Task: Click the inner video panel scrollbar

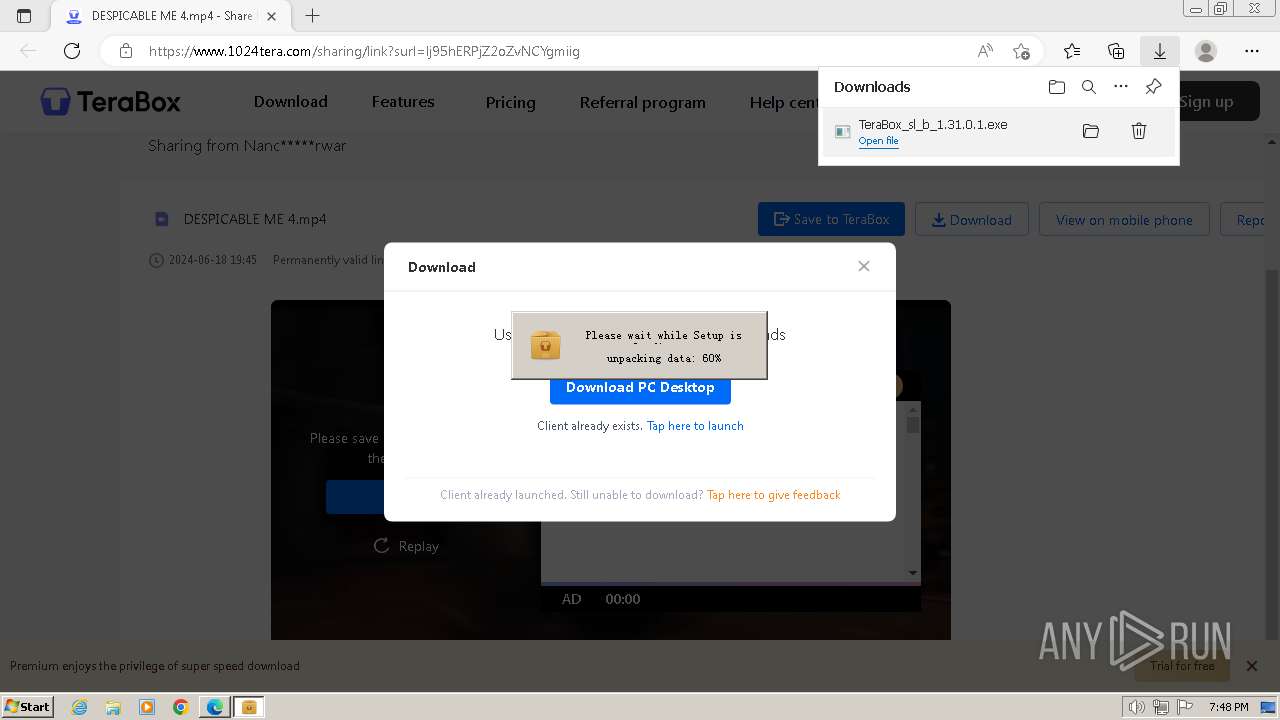Action: [913, 490]
